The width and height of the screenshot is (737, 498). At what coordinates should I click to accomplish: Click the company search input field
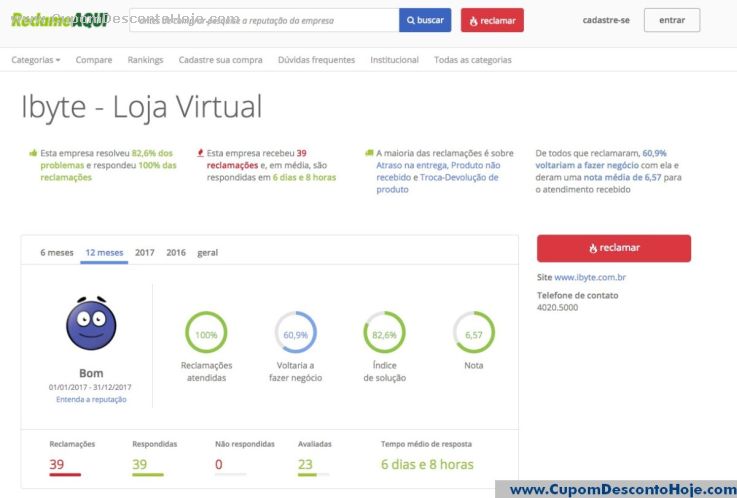pyautogui.click(x=264, y=20)
